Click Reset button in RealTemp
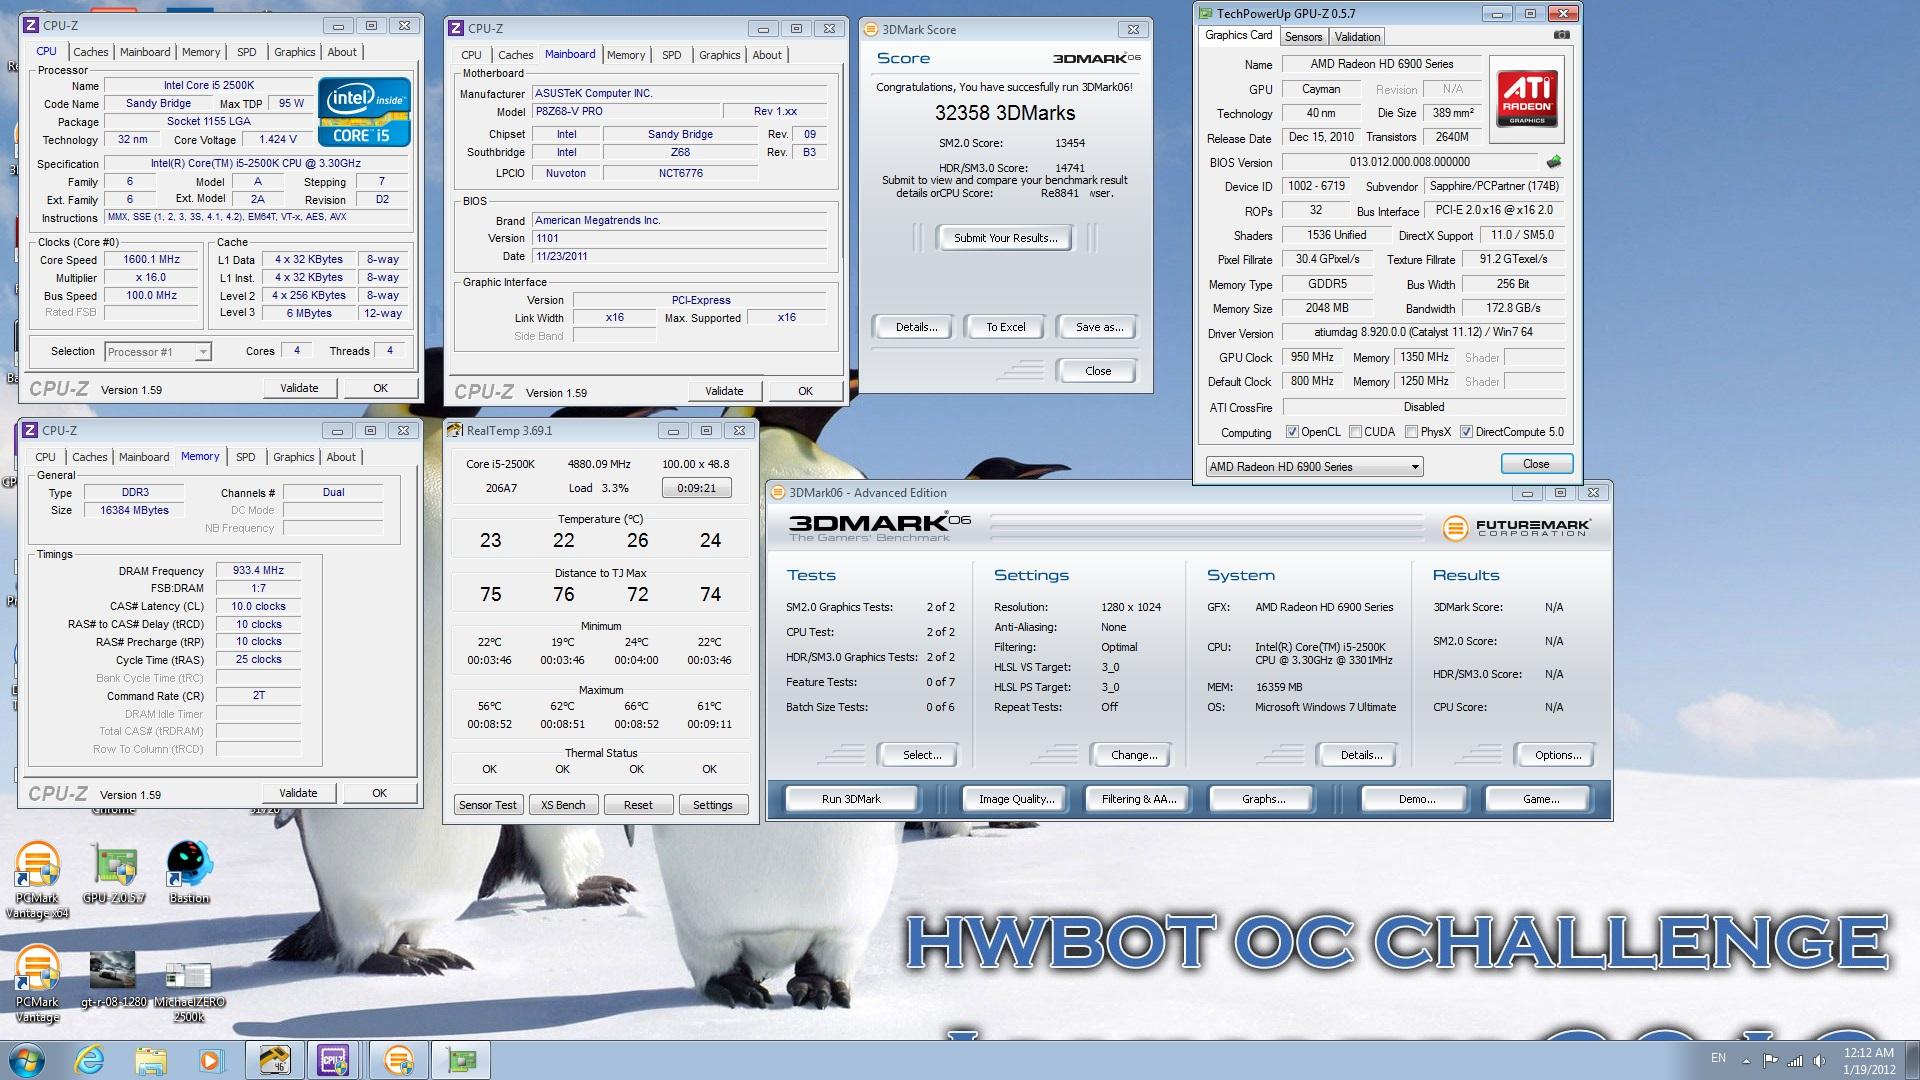This screenshot has width=1920, height=1080. (638, 805)
